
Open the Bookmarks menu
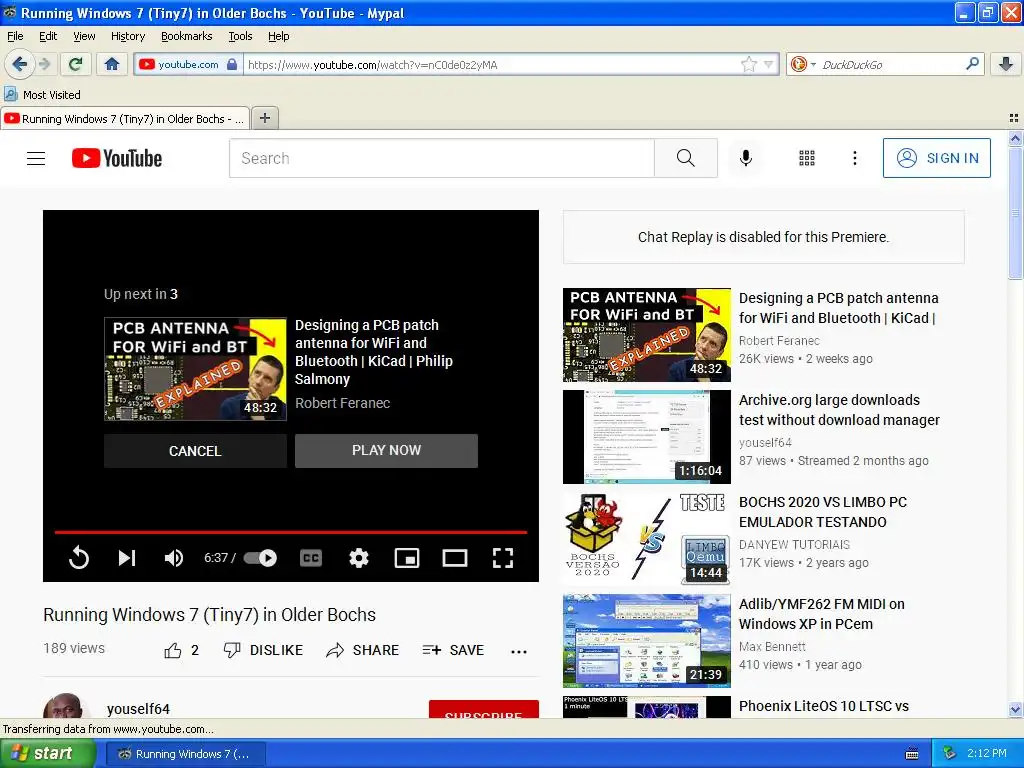186,36
